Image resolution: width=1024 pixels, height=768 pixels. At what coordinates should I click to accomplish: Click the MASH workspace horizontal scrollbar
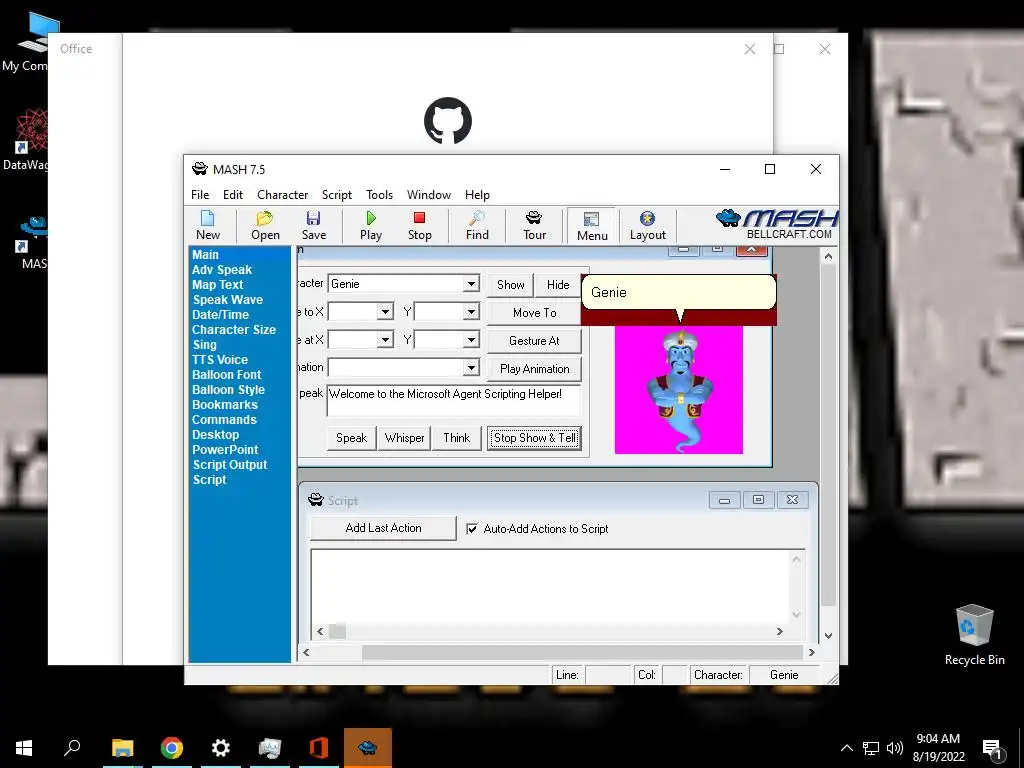559,652
